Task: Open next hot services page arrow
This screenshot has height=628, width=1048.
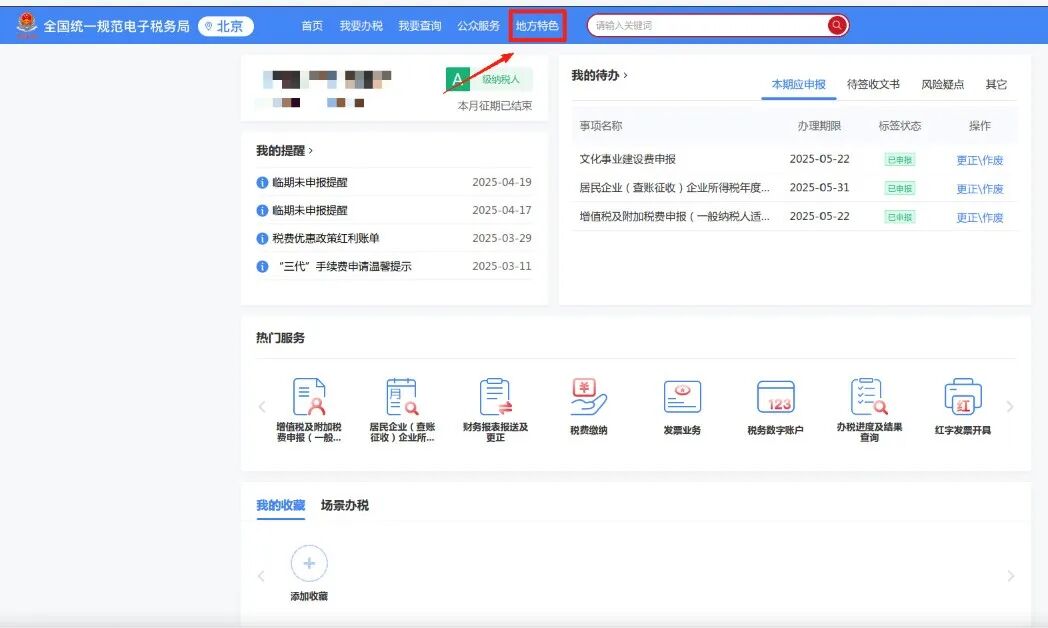Action: [x=1010, y=405]
